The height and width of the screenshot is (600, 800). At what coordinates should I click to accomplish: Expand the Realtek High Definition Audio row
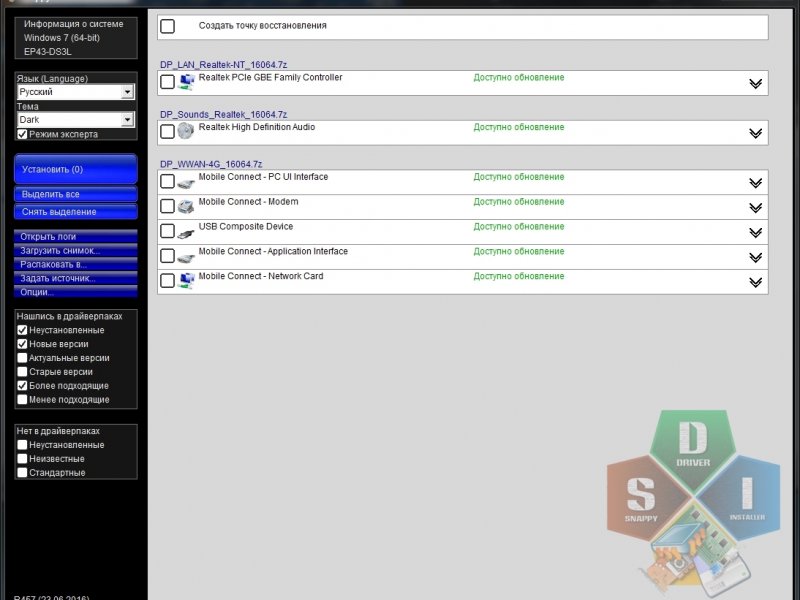click(755, 133)
